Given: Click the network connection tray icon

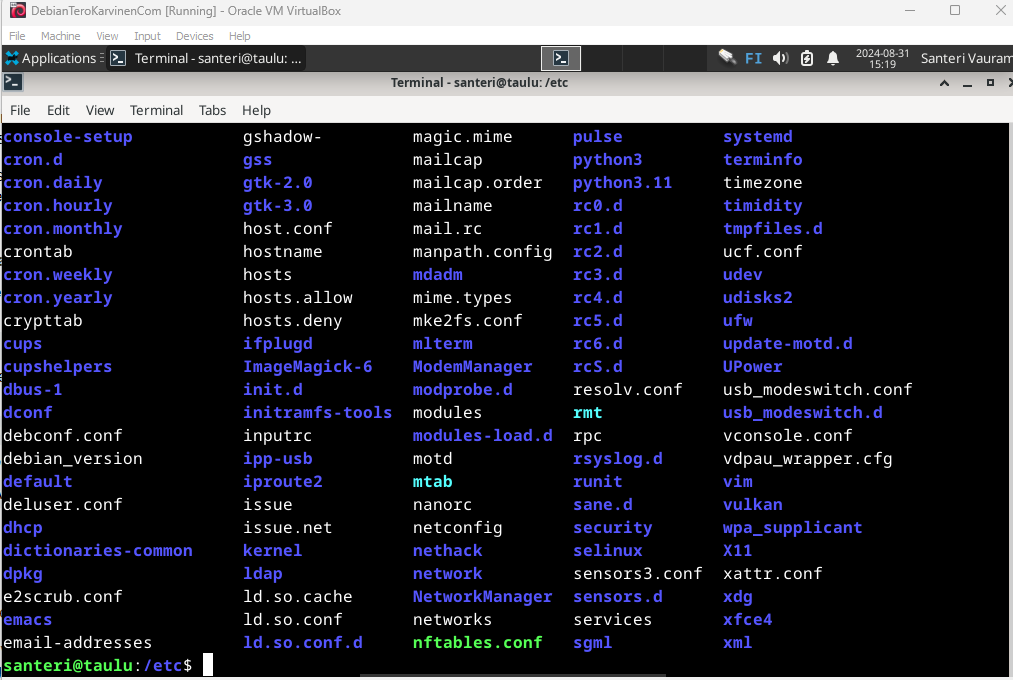Looking at the screenshot, I should pyautogui.click(x=727, y=58).
